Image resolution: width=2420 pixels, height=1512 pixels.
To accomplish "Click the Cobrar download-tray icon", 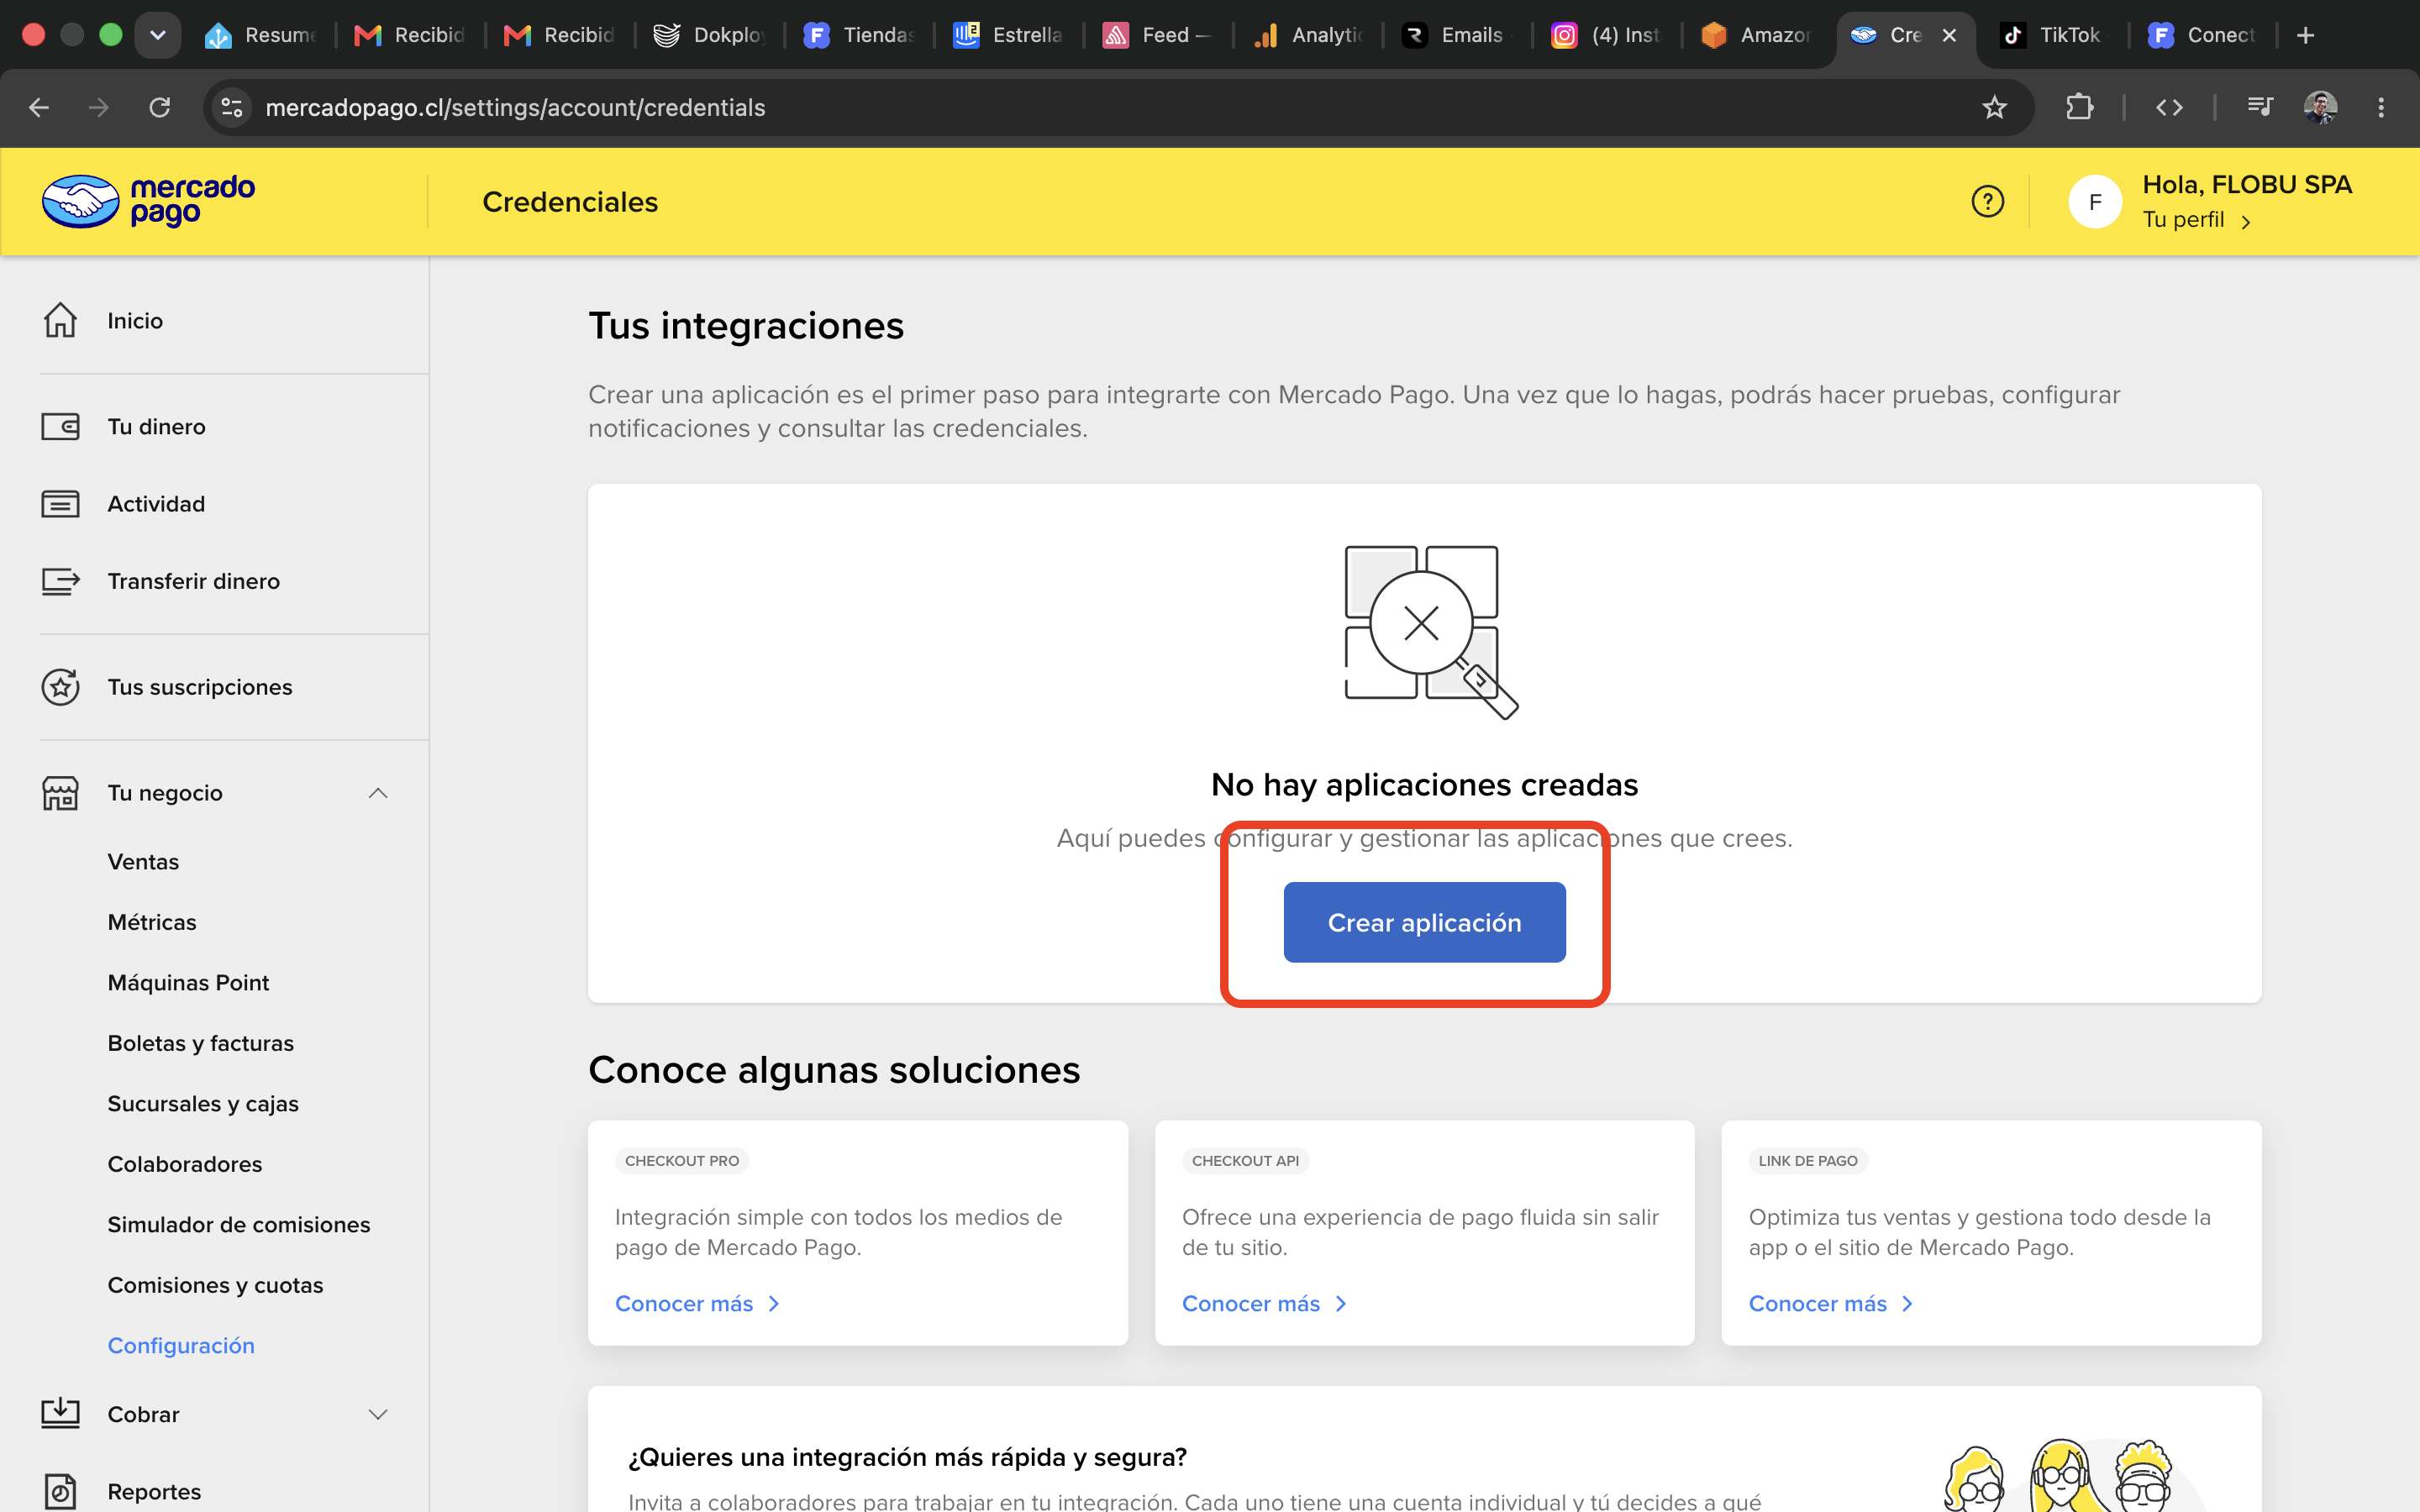I will click(x=60, y=1414).
